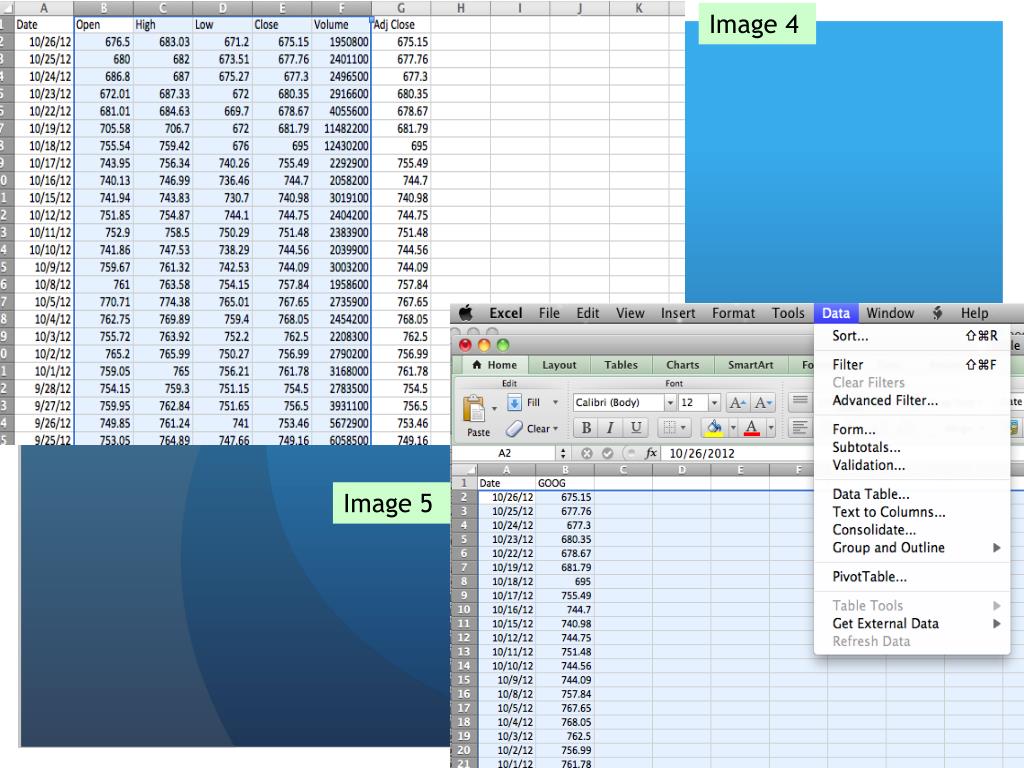Click the Clear eraser icon in Edit group

point(514,428)
